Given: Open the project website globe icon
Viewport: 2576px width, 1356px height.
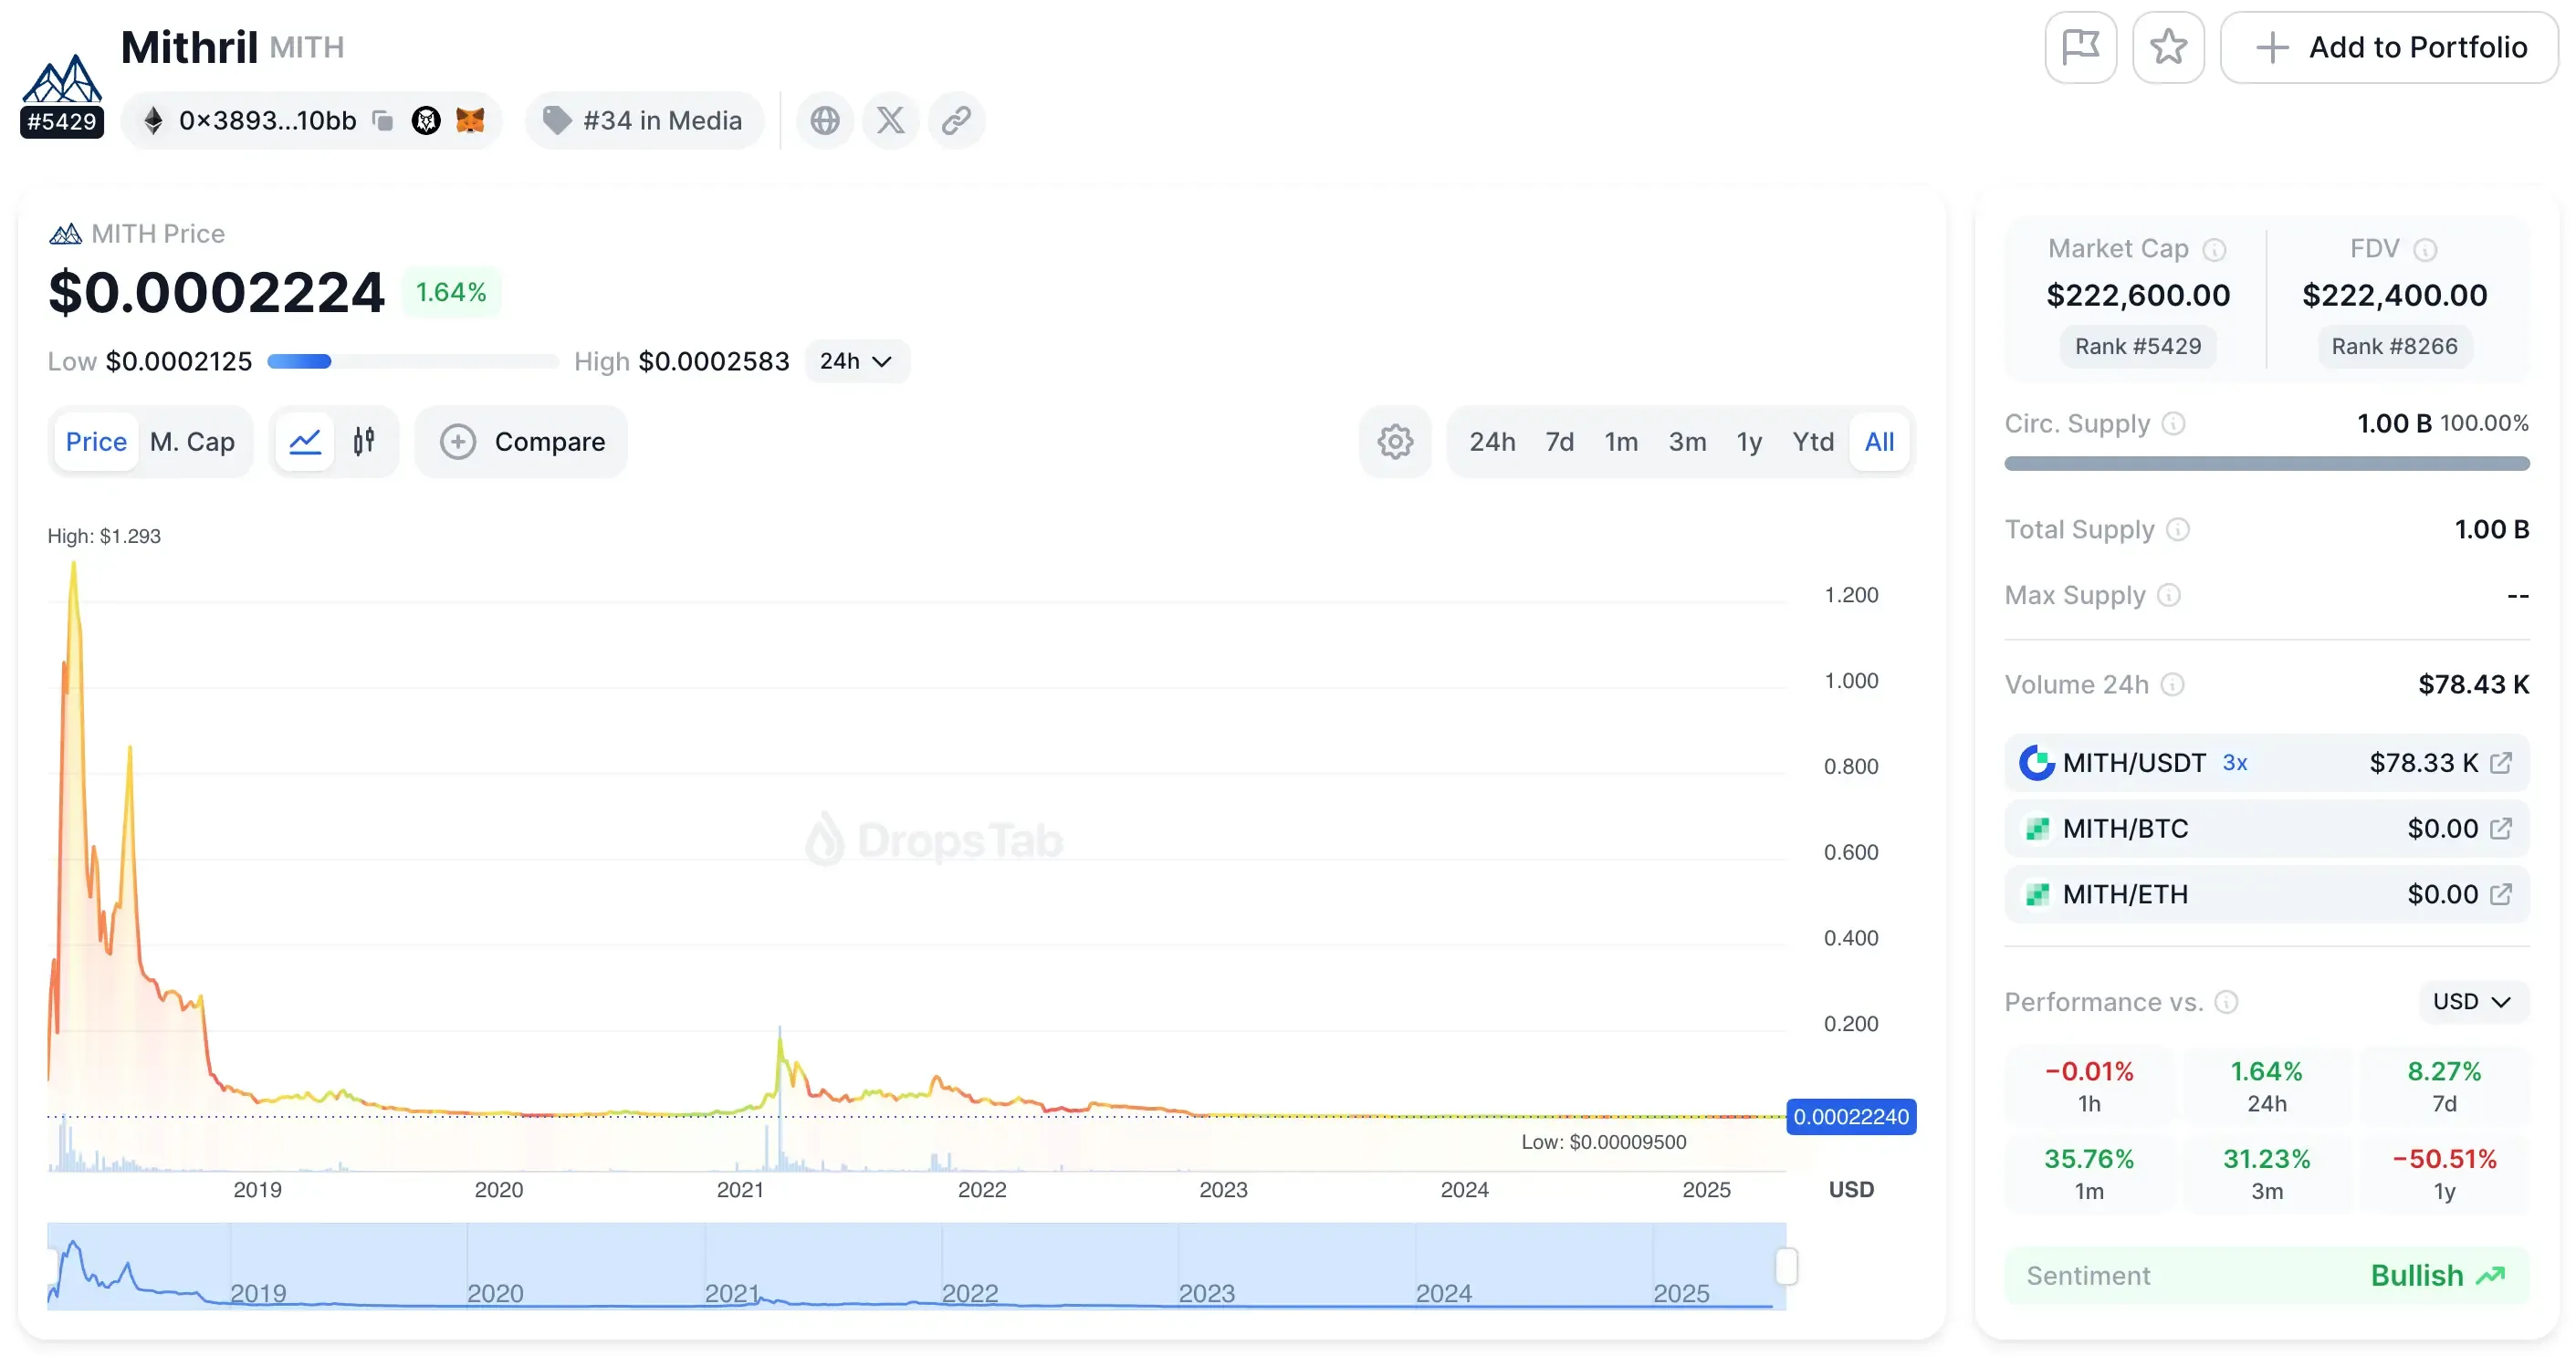Looking at the screenshot, I should 824,121.
